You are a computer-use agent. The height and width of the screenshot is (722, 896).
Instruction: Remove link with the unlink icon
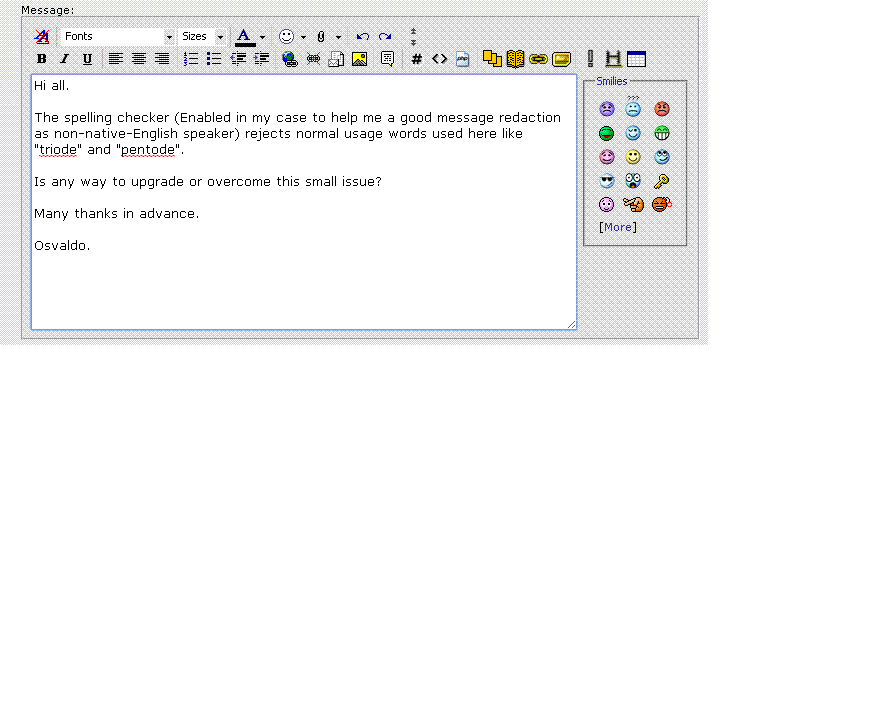pyautogui.click(x=313, y=59)
